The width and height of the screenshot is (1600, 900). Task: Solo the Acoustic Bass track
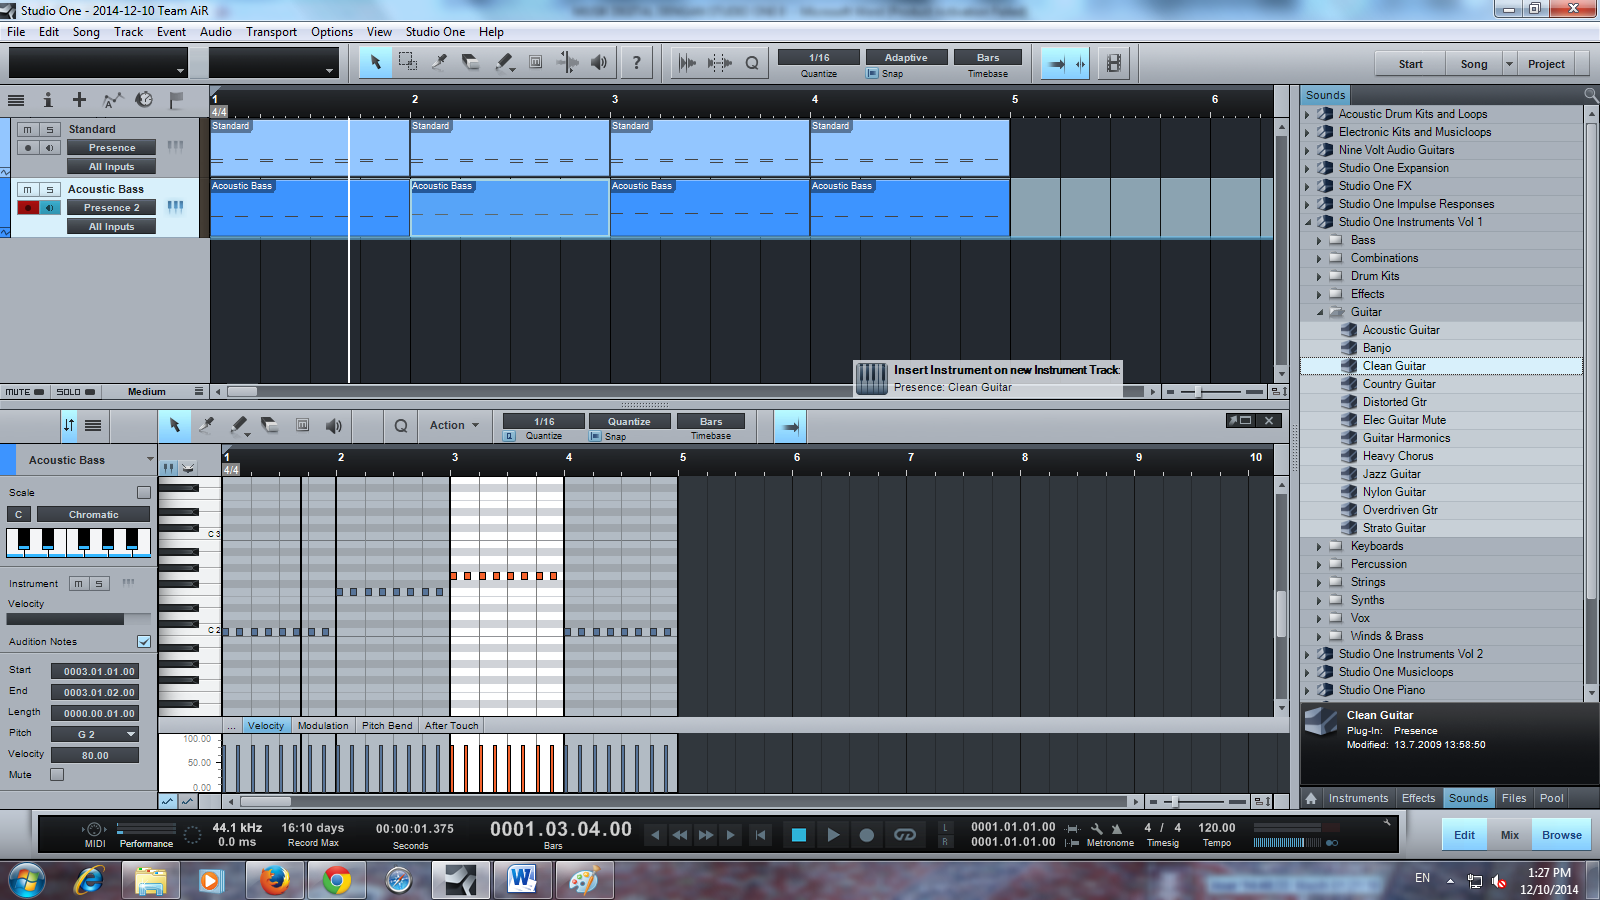pos(49,189)
